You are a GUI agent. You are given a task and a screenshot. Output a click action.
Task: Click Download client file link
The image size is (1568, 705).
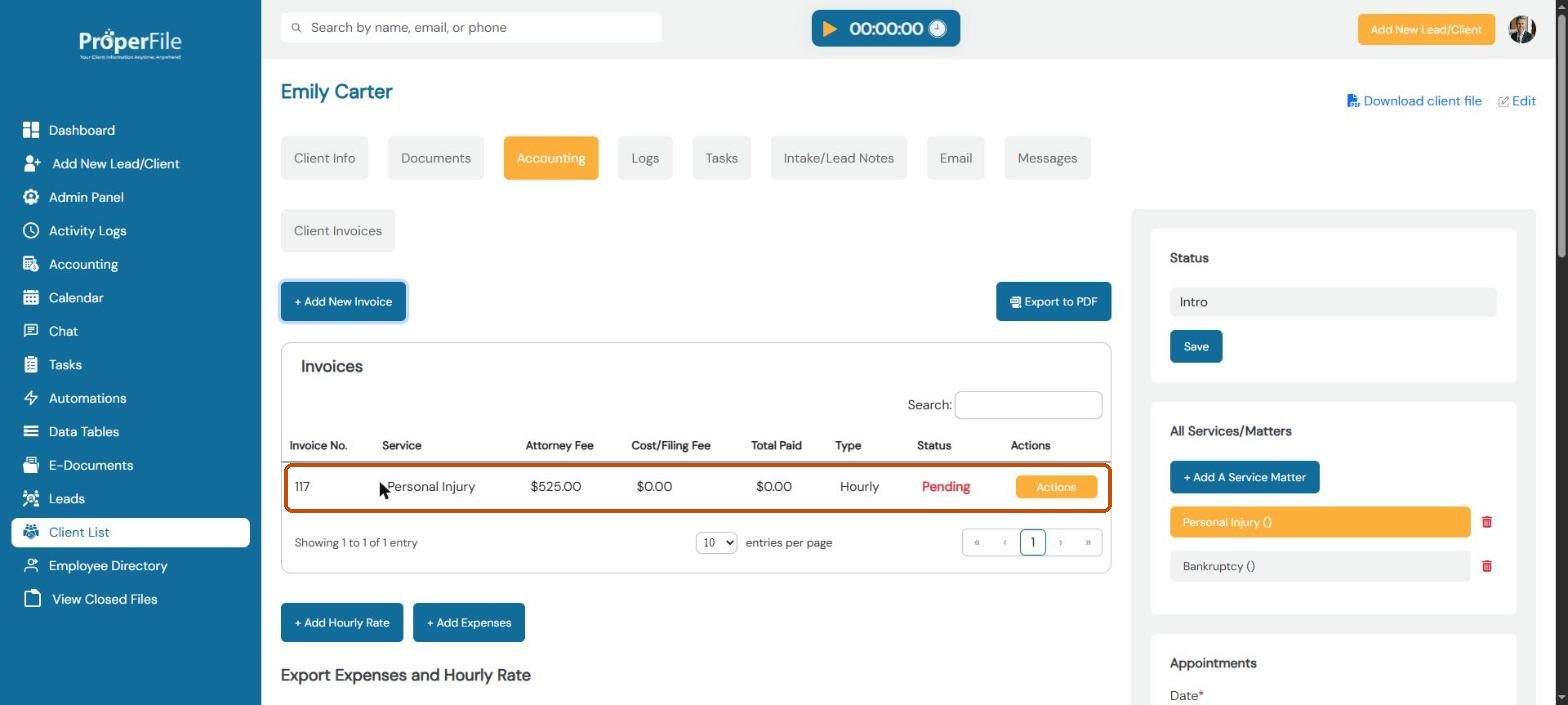pyautogui.click(x=1414, y=101)
